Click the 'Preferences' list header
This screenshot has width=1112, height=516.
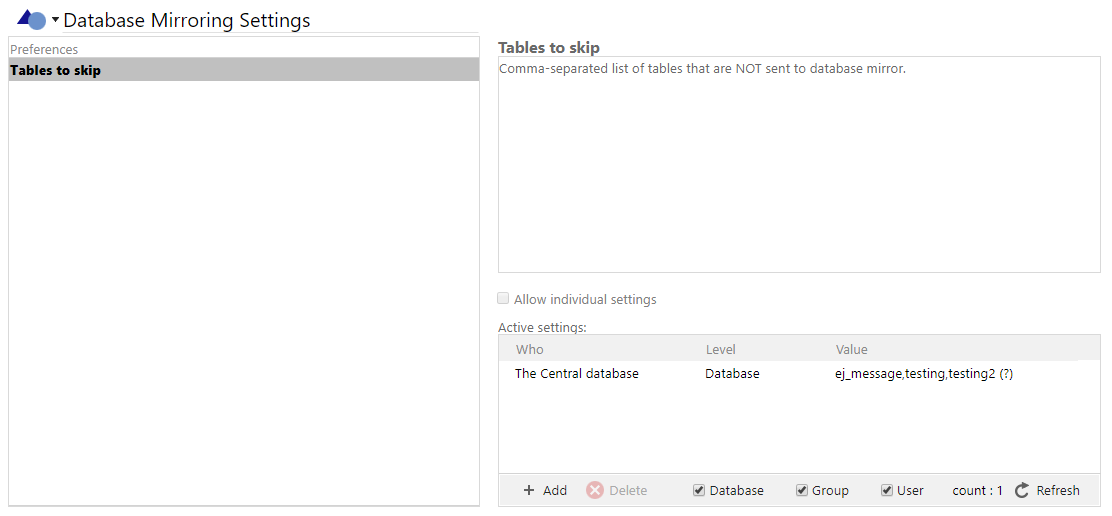pos(44,49)
